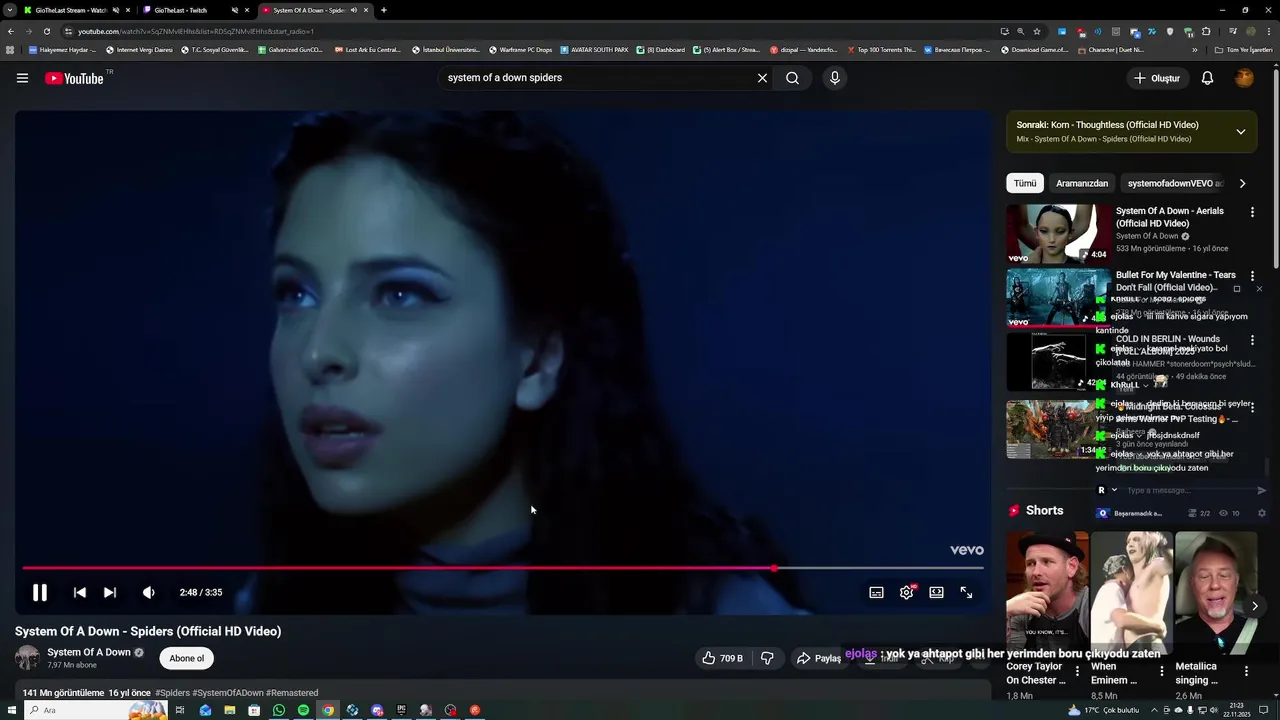Switch to GioTheLast Stream browser tab
This screenshot has width=1280, height=720.
70,10
